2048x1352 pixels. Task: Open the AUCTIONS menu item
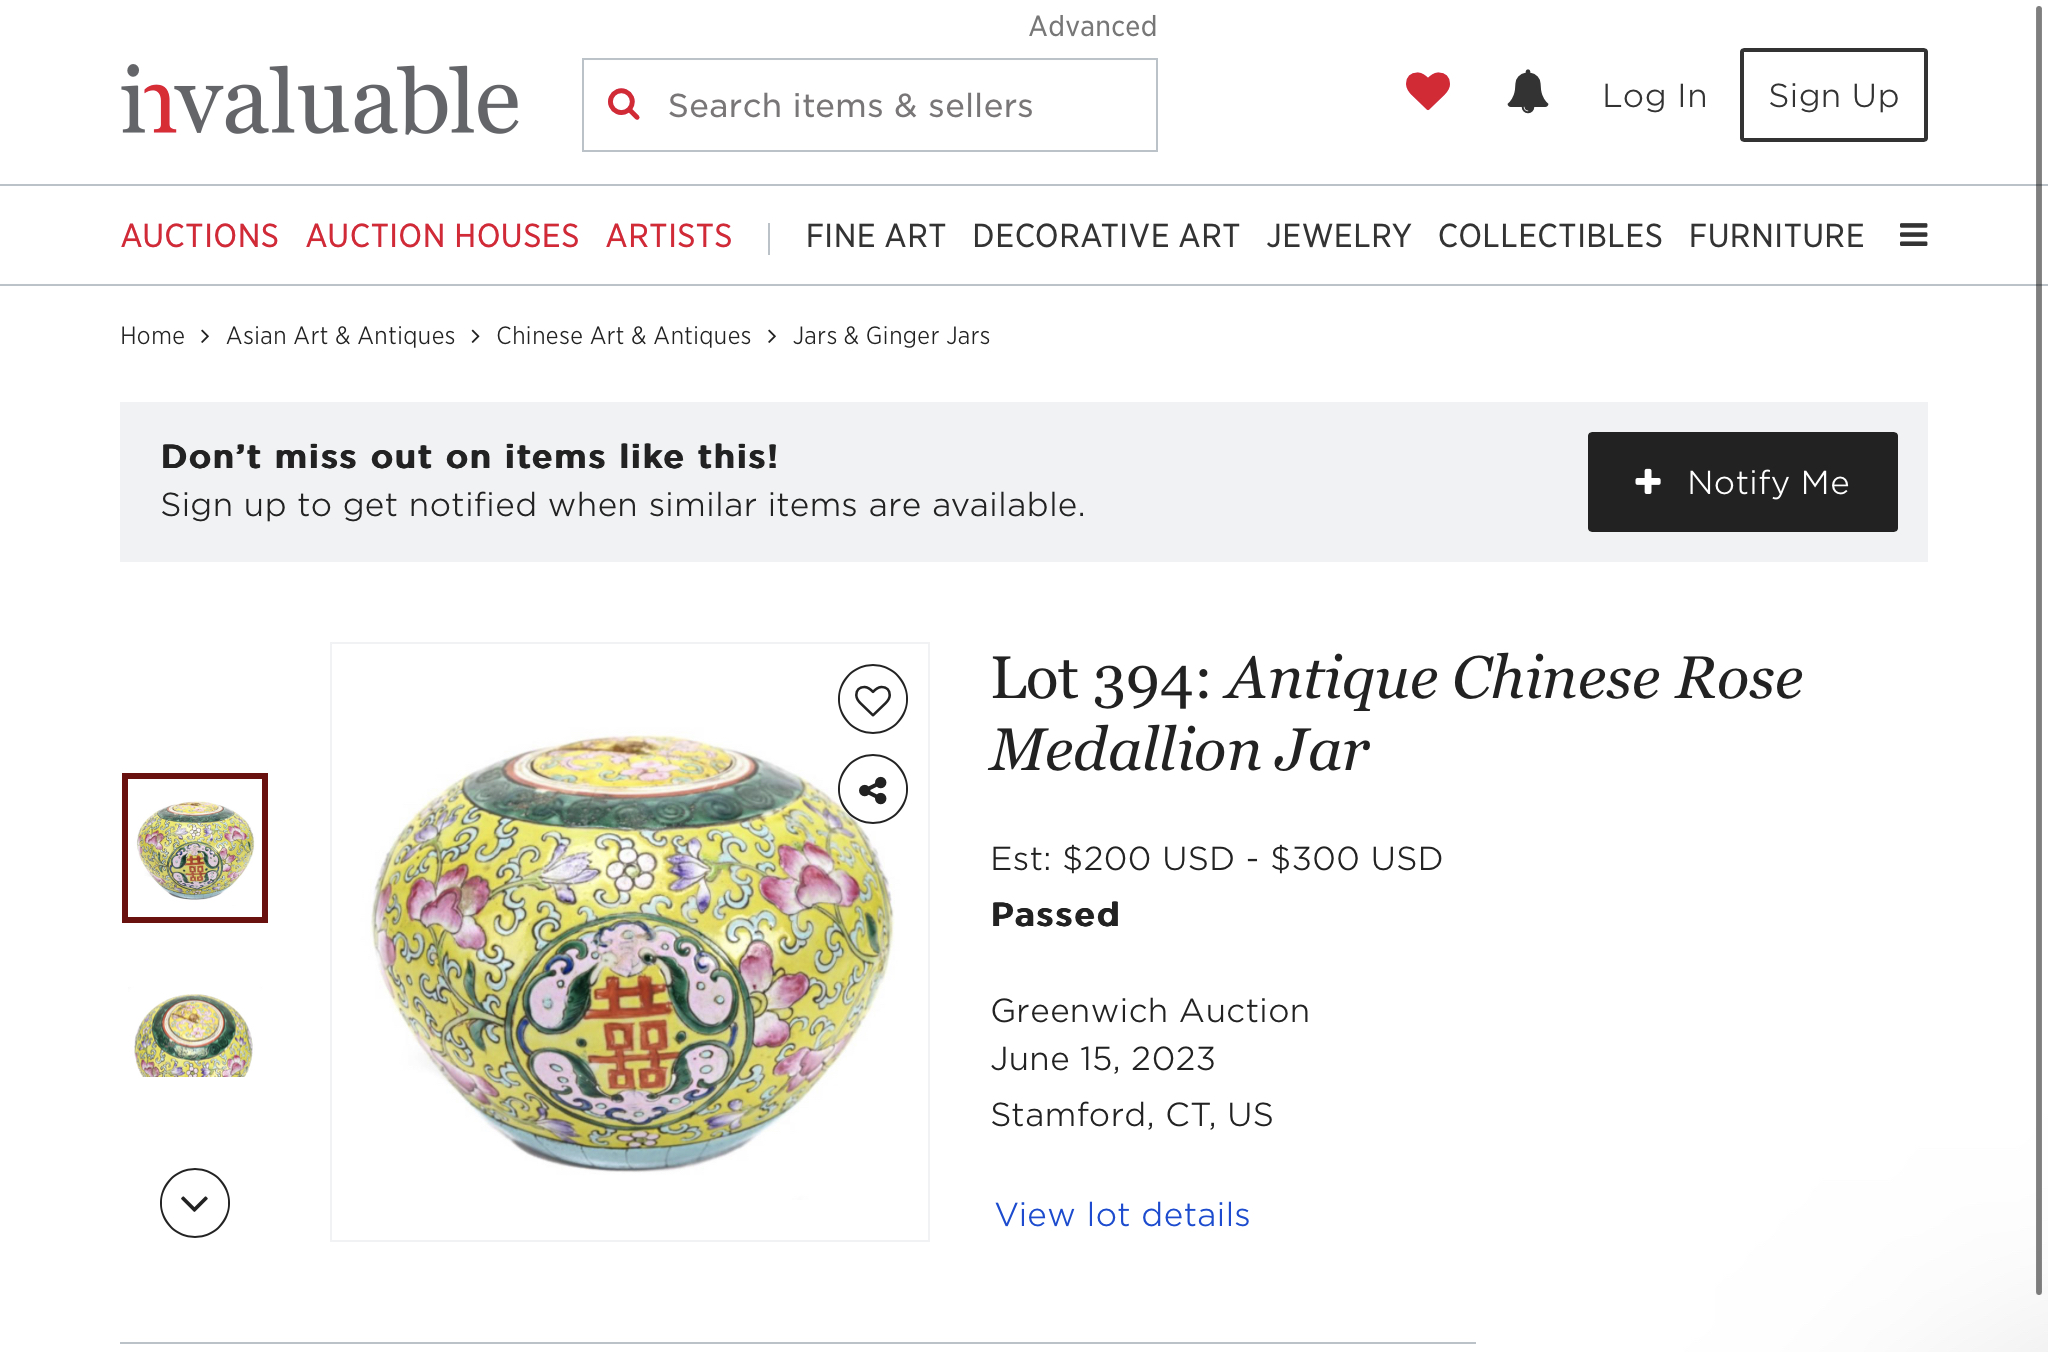click(x=200, y=236)
